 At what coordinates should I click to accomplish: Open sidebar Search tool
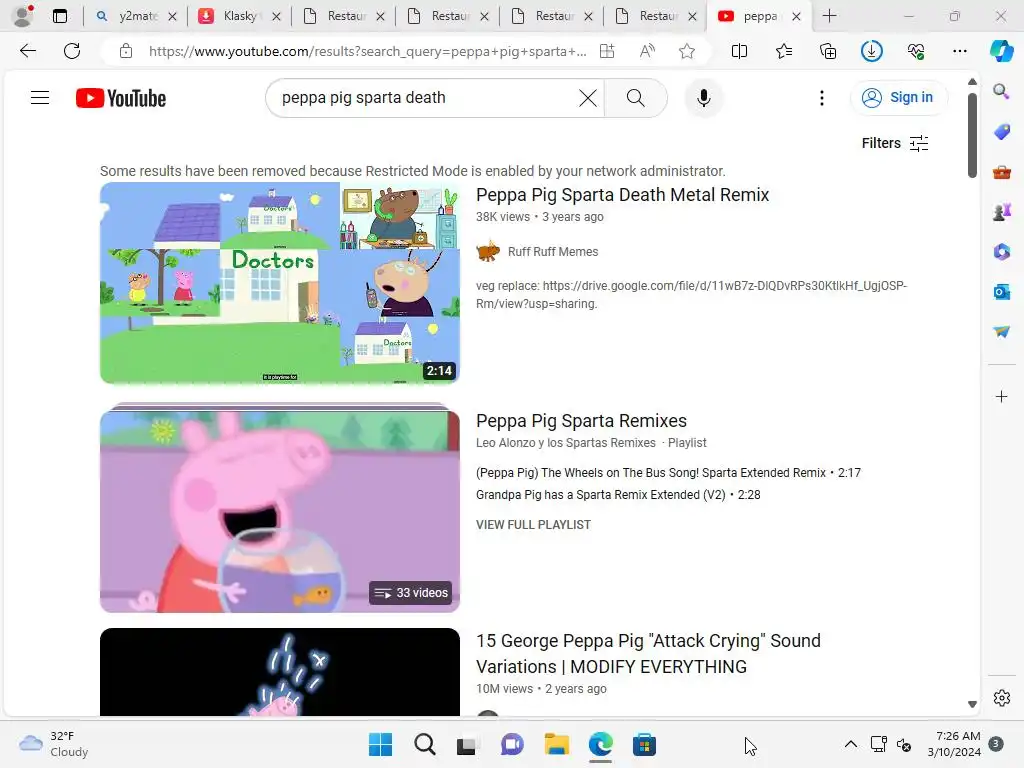point(1001,91)
